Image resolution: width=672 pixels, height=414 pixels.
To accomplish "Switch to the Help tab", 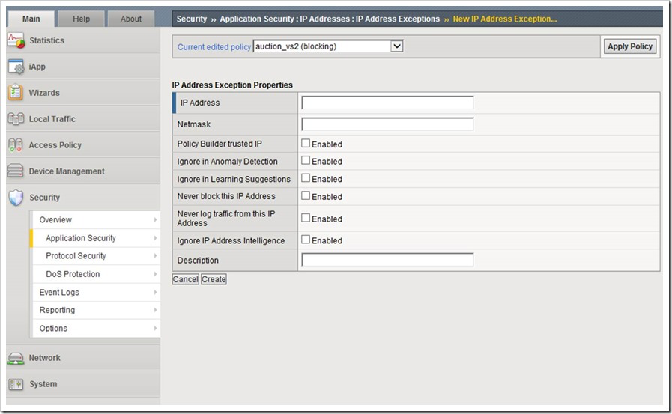I will point(81,19).
